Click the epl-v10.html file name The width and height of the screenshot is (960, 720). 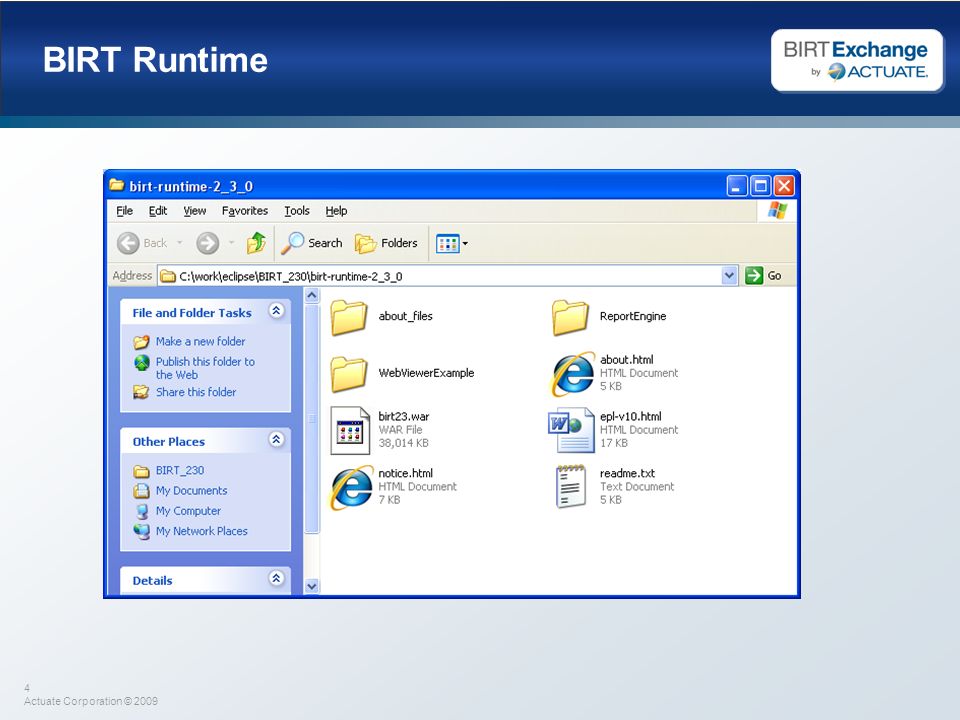[x=631, y=416]
